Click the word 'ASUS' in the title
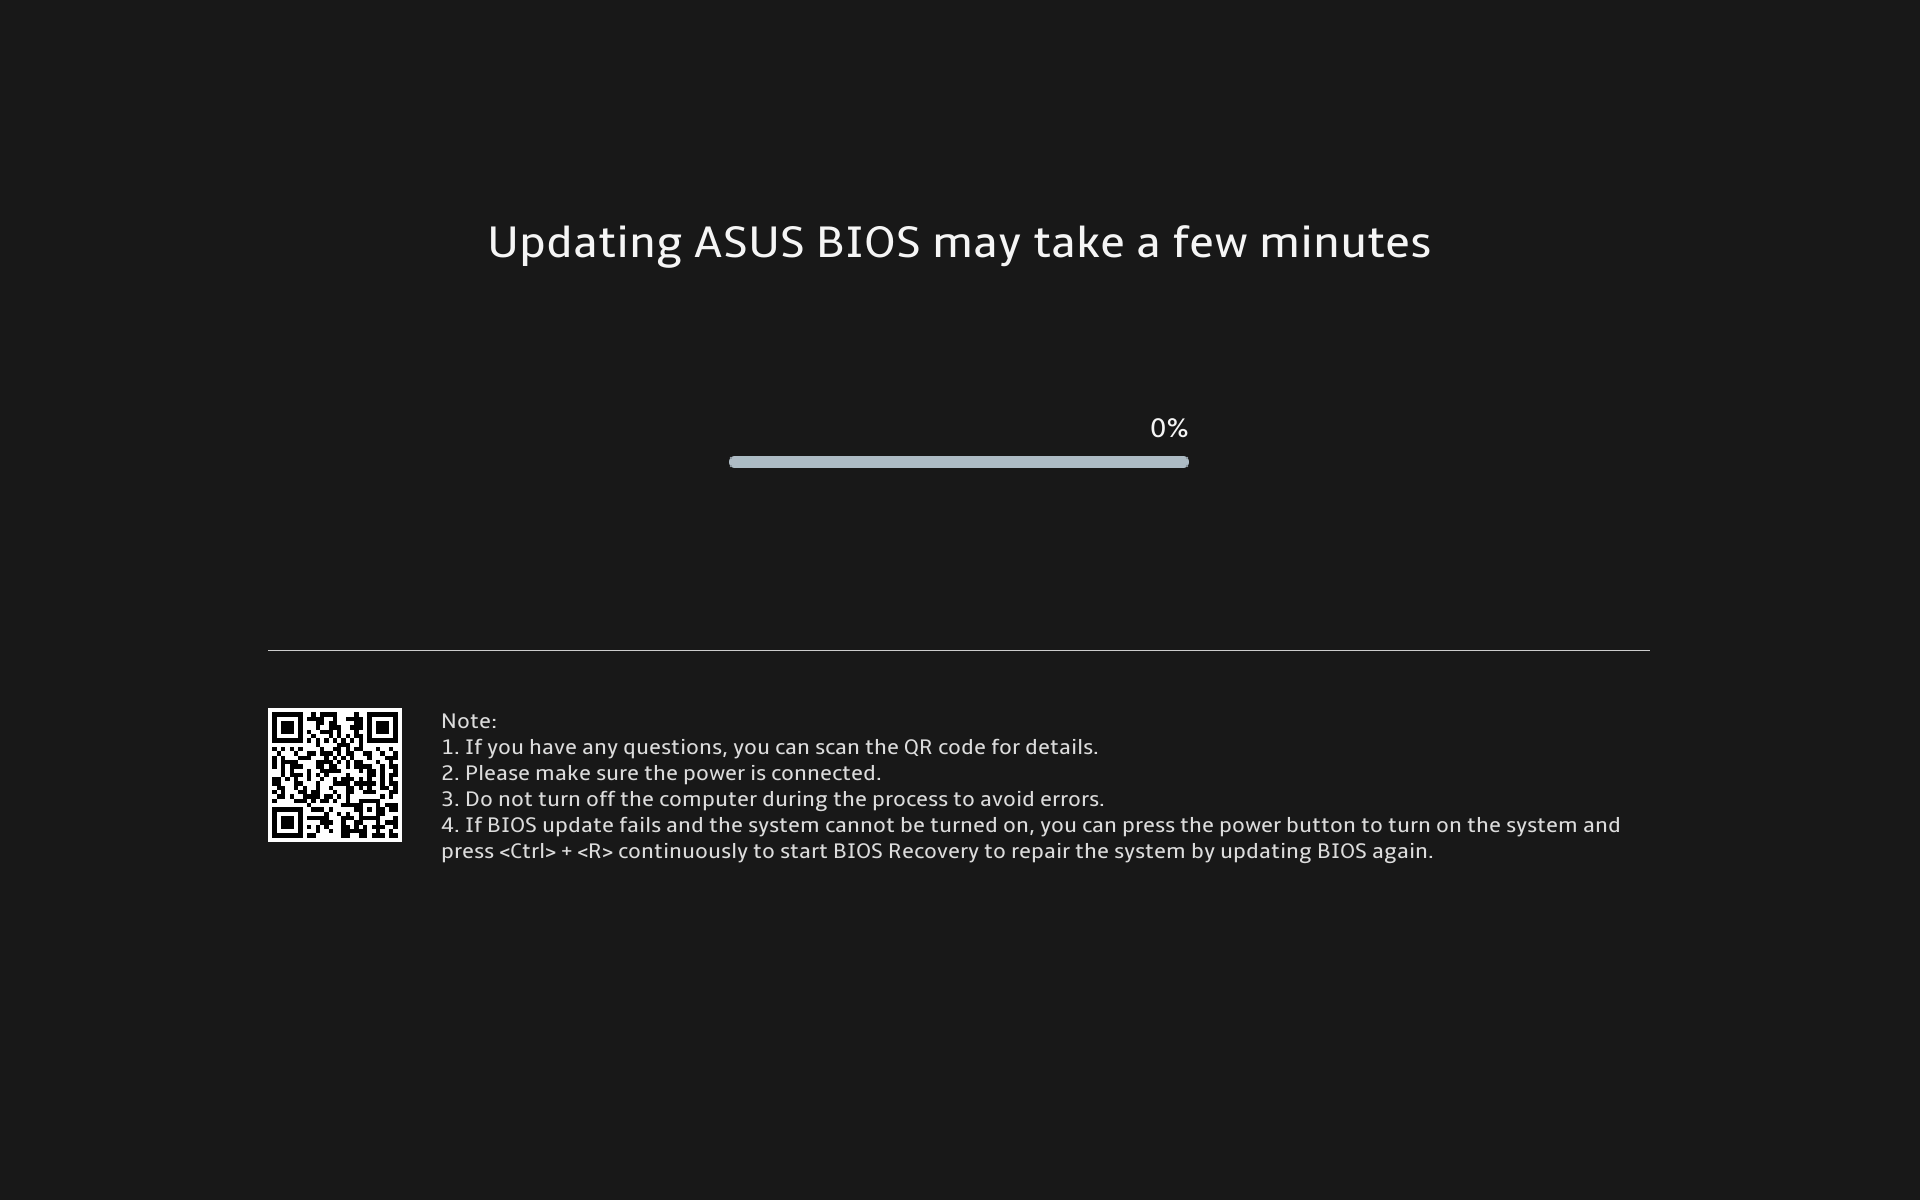 click(749, 243)
